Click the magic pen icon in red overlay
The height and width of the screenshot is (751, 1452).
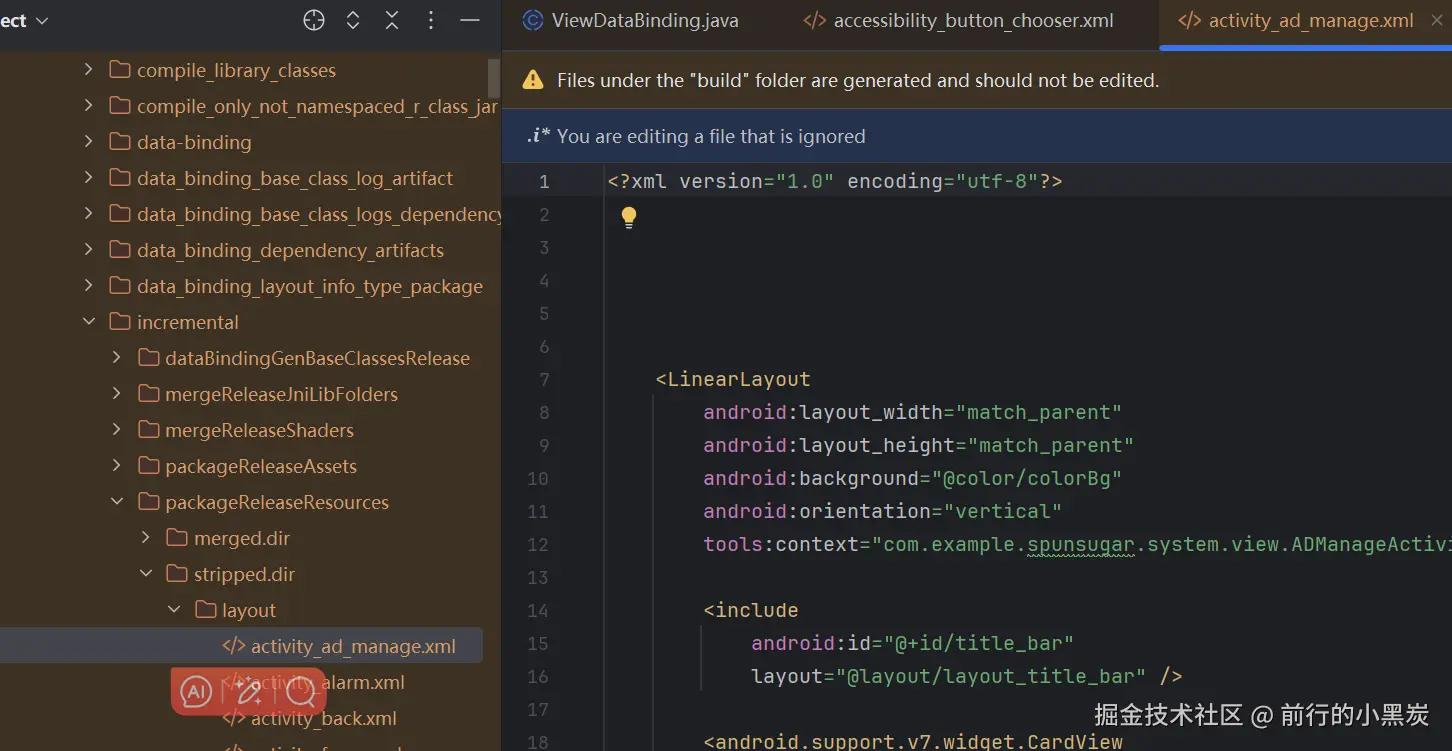249,691
